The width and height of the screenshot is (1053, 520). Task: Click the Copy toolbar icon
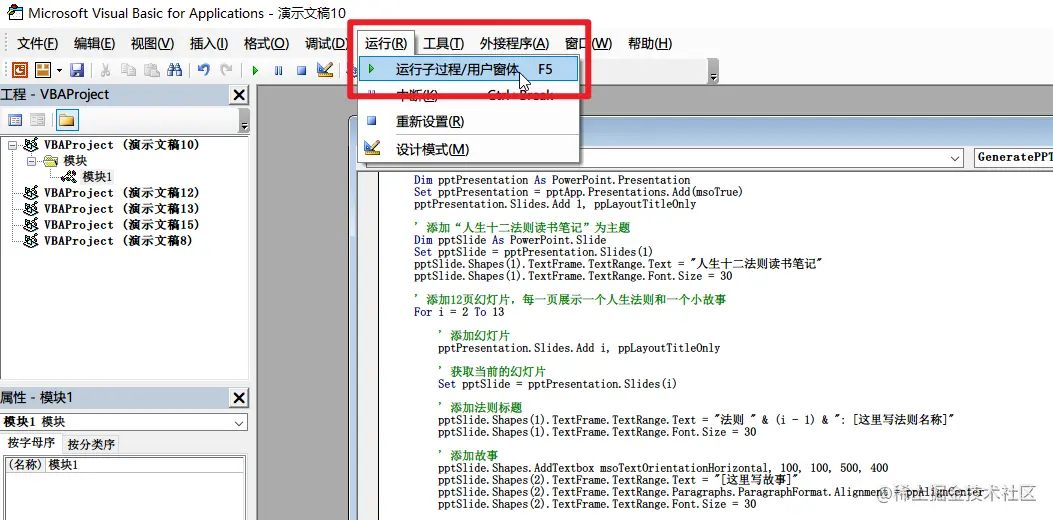[128, 69]
